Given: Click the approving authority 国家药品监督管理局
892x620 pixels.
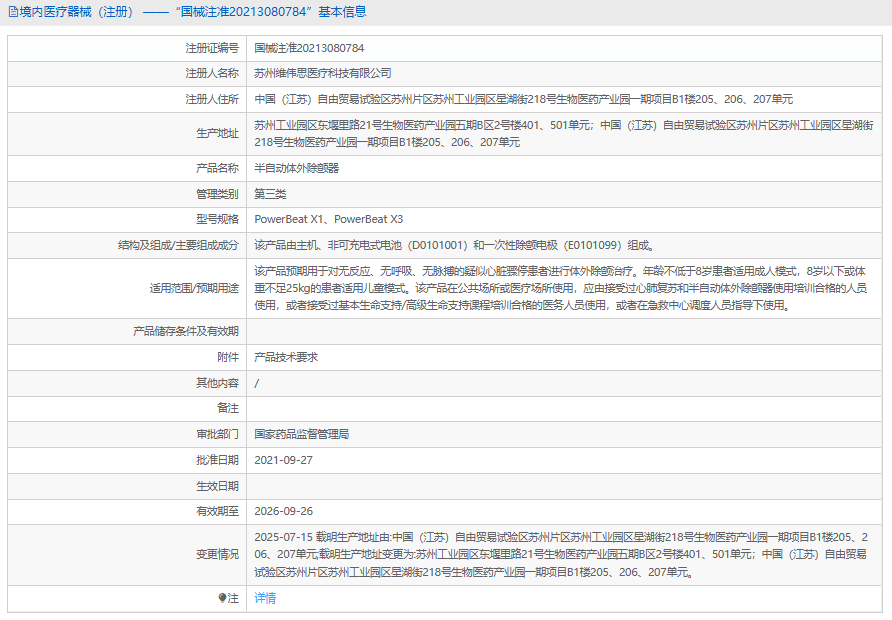Looking at the screenshot, I should (x=302, y=434).
